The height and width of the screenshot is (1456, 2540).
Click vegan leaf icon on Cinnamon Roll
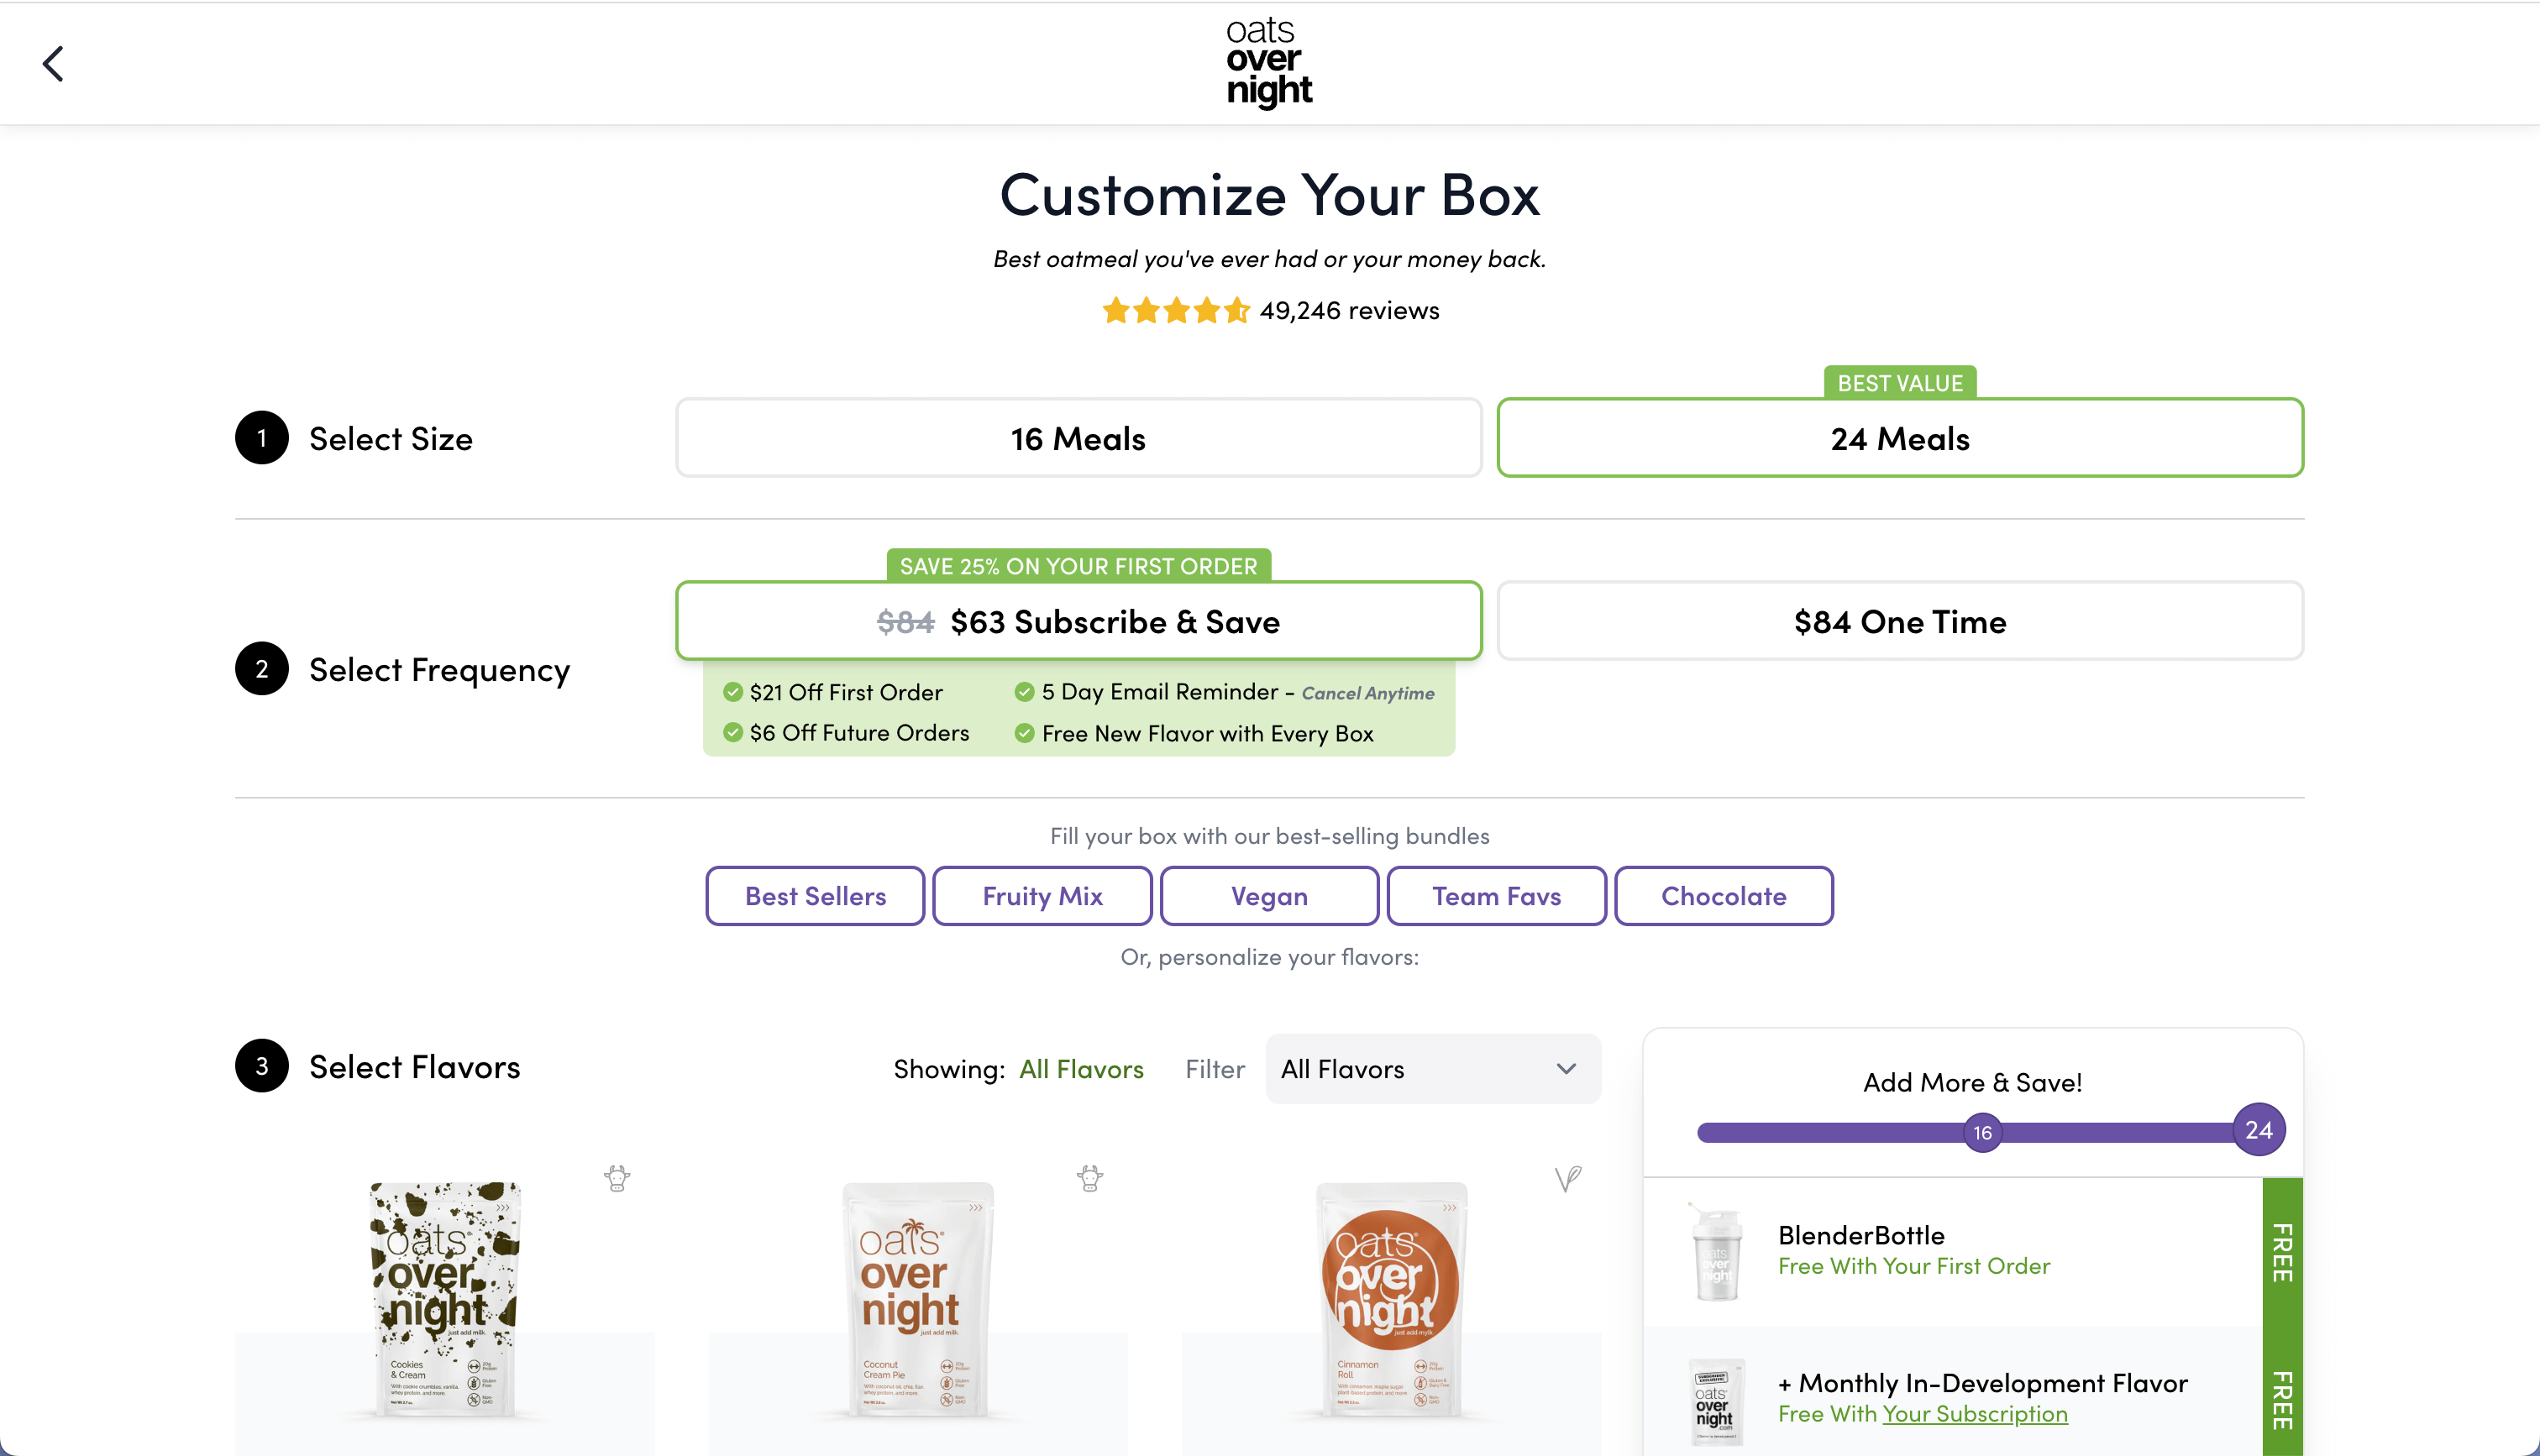pos(1567,1179)
